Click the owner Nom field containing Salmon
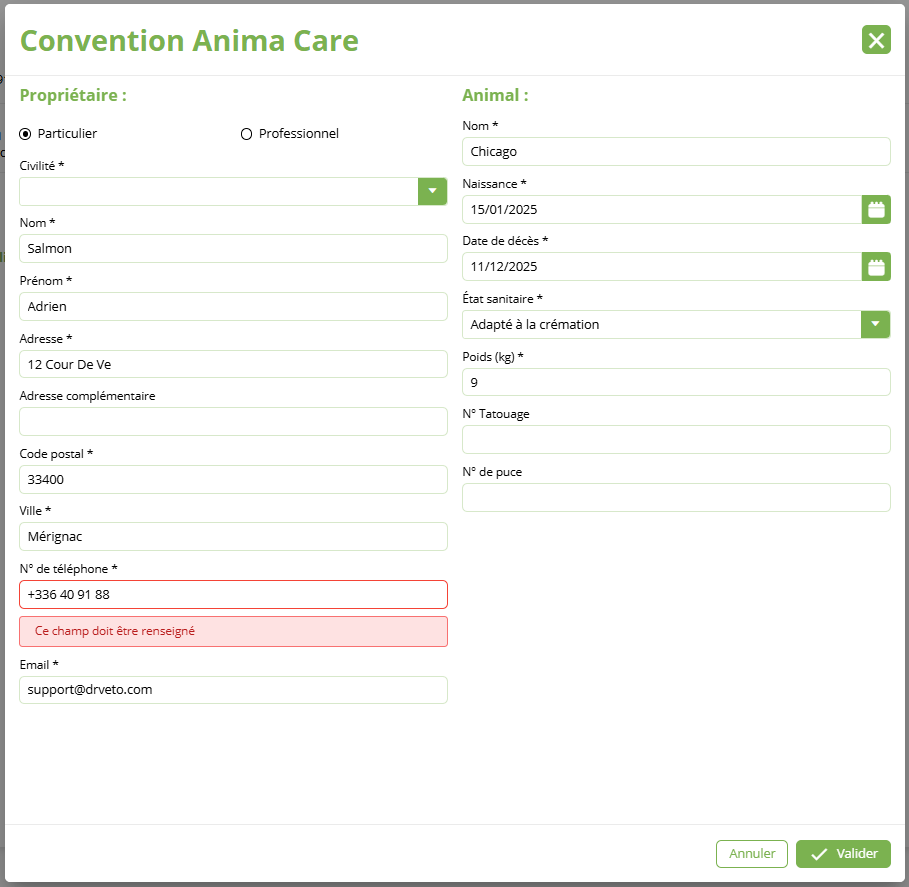Screen dimensions: 909x887 tap(233, 249)
